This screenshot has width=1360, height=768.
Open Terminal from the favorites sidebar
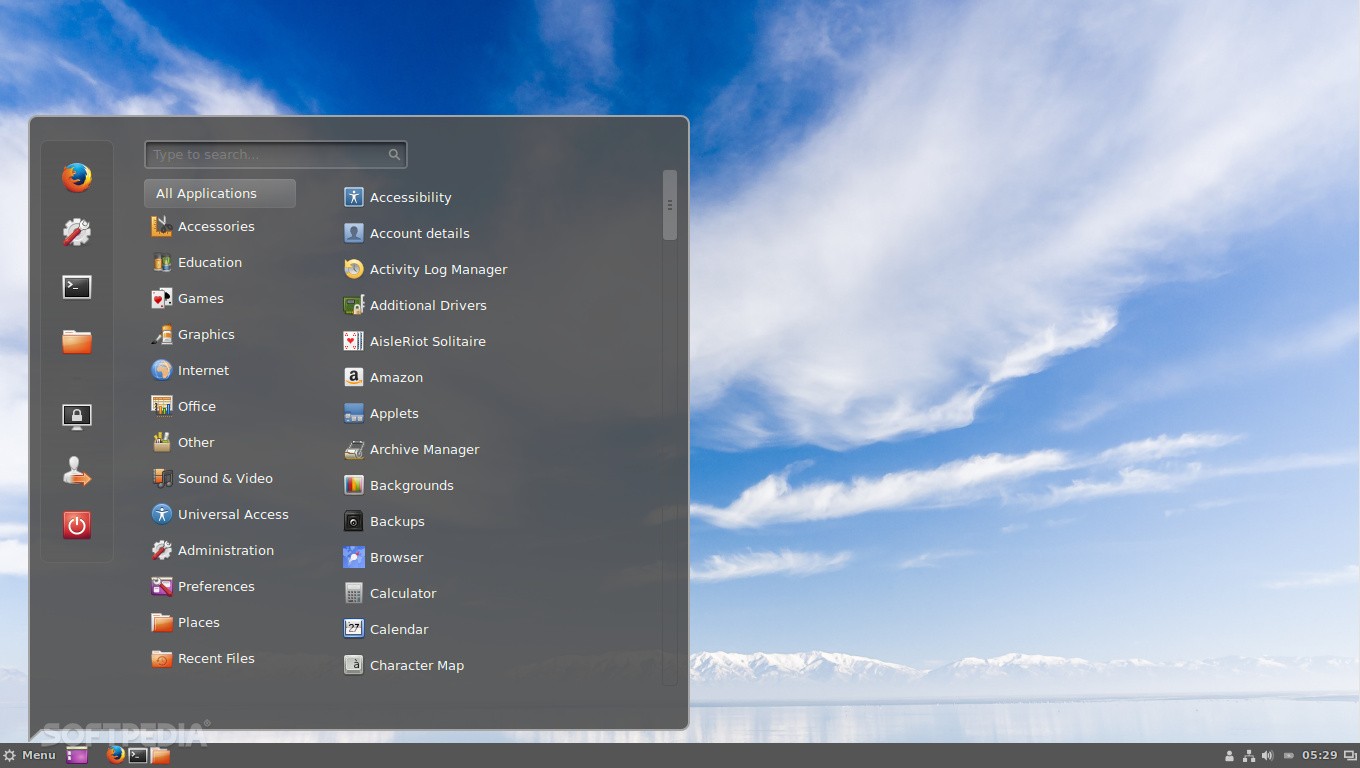pos(77,287)
